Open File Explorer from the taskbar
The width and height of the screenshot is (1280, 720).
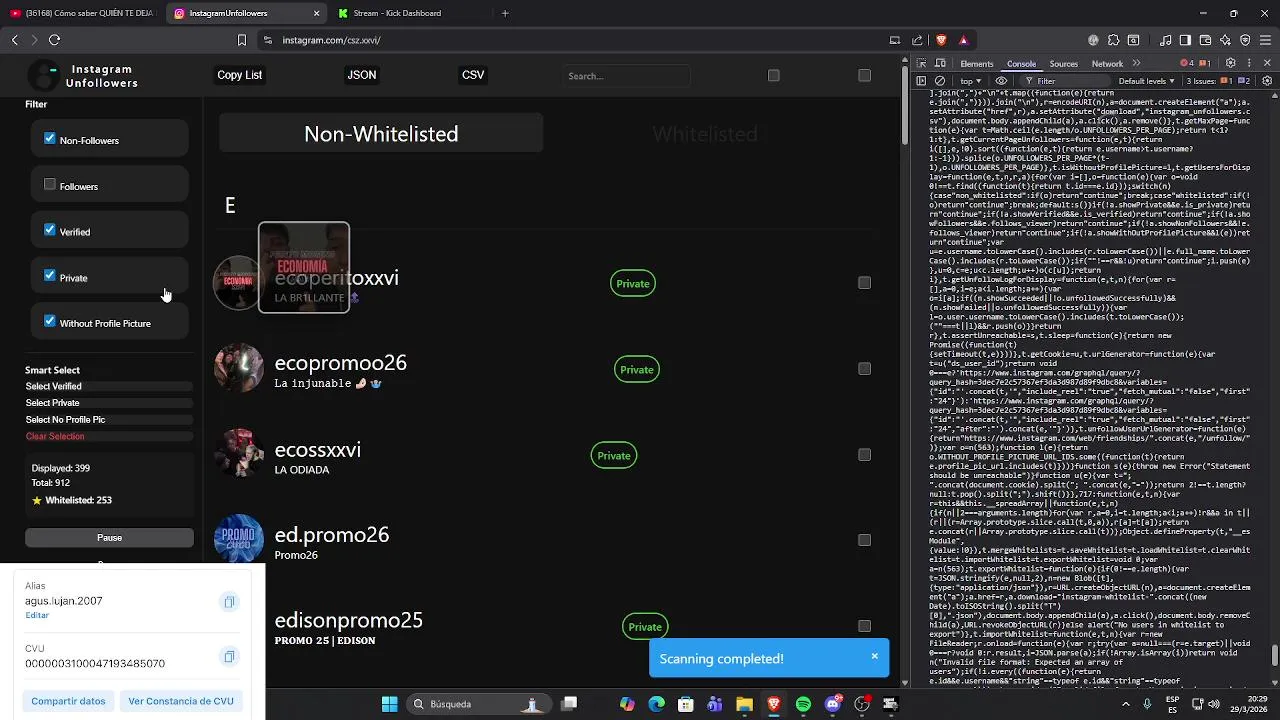pyautogui.click(x=744, y=704)
